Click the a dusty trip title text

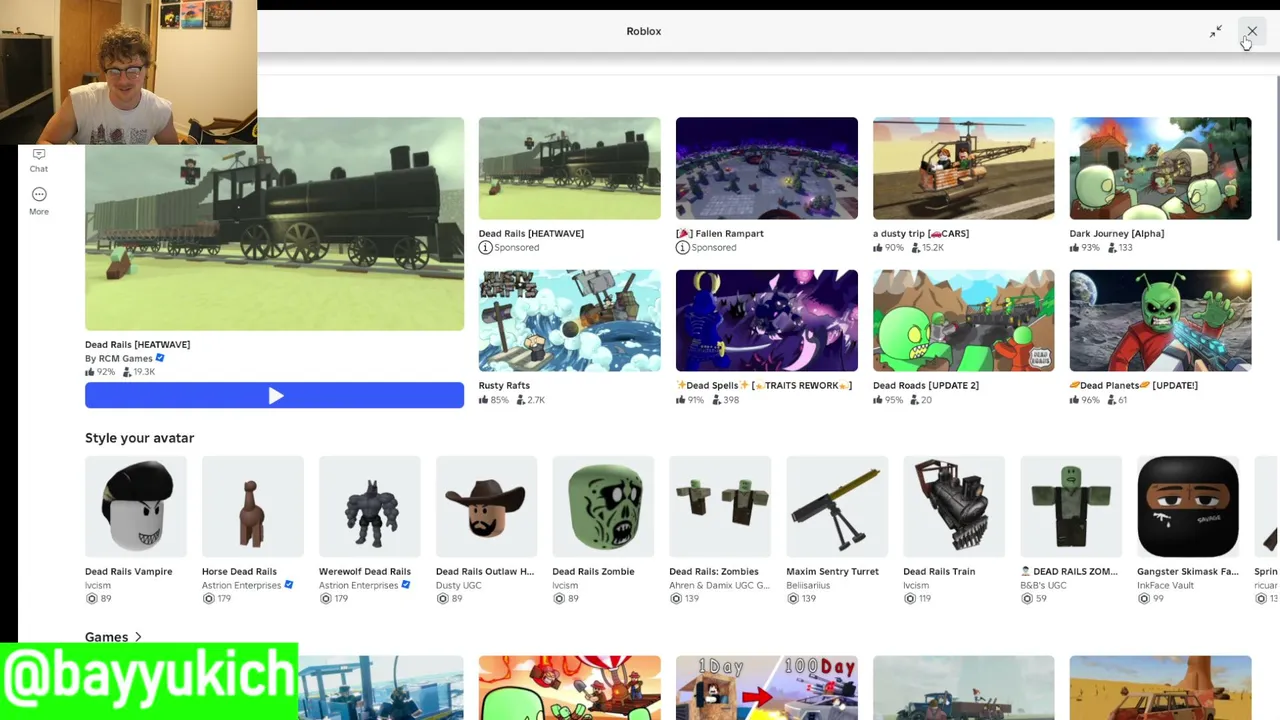[x=920, y=233]
